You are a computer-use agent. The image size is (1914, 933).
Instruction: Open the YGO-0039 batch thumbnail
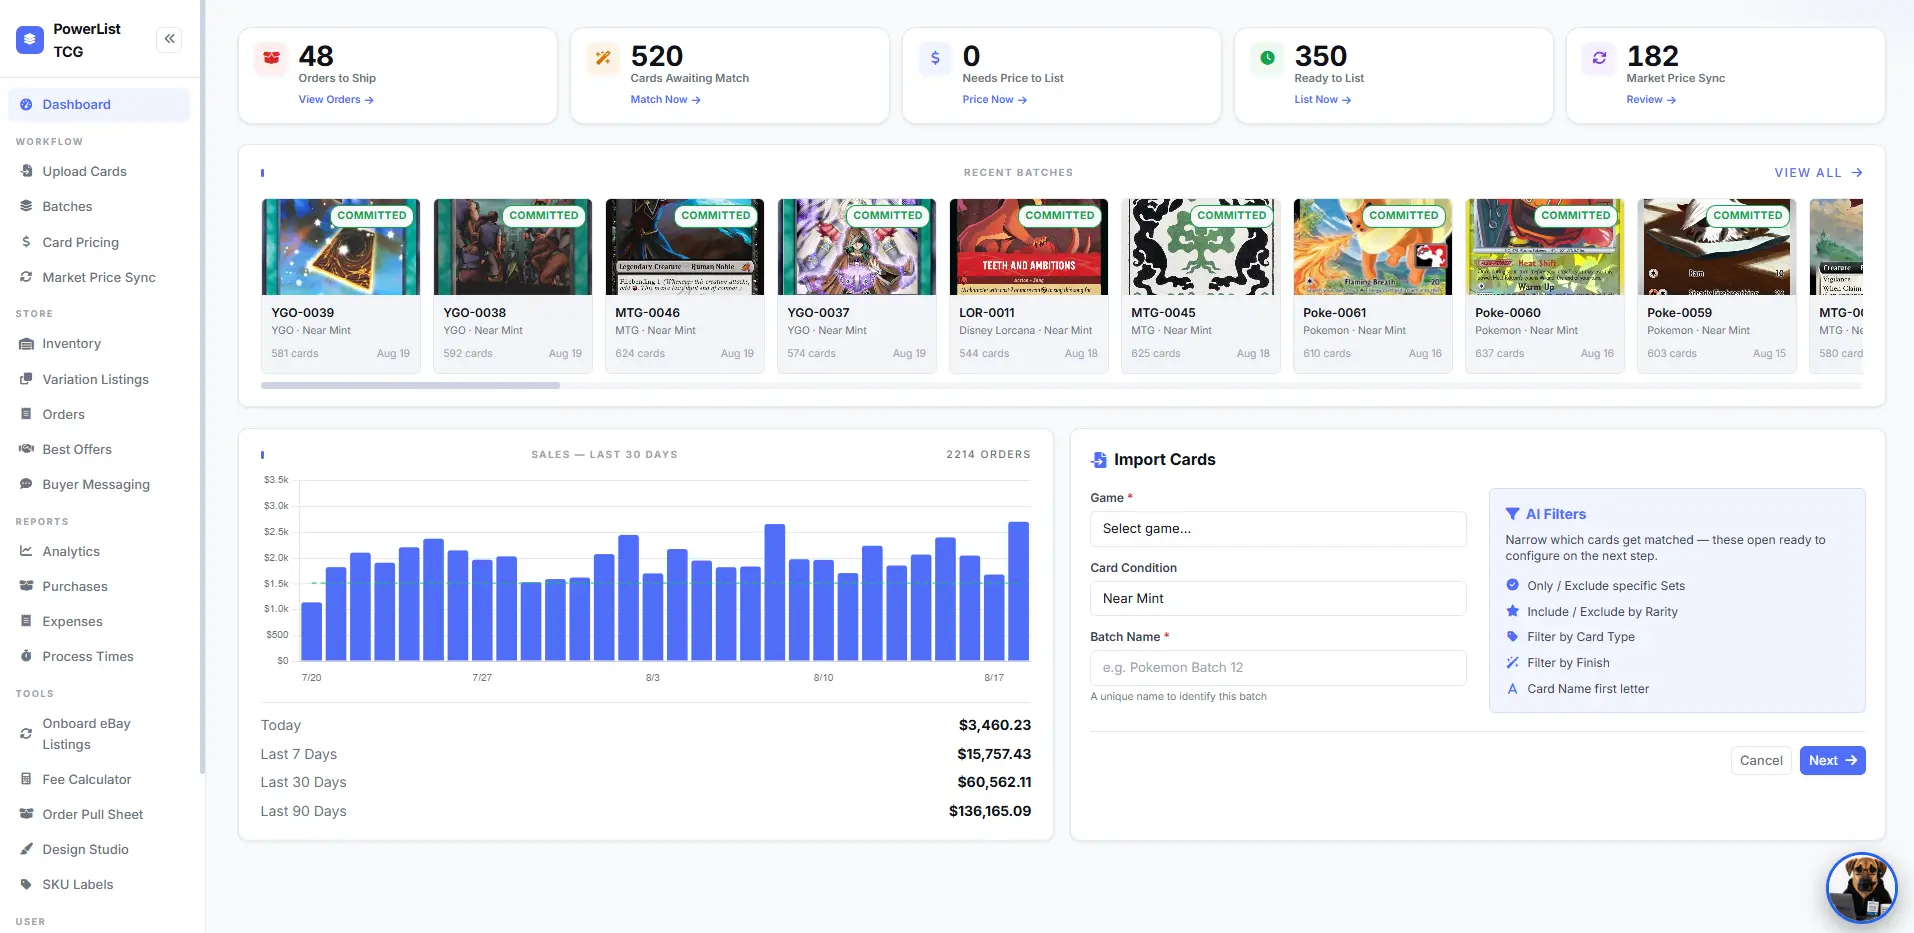(341, 247)
